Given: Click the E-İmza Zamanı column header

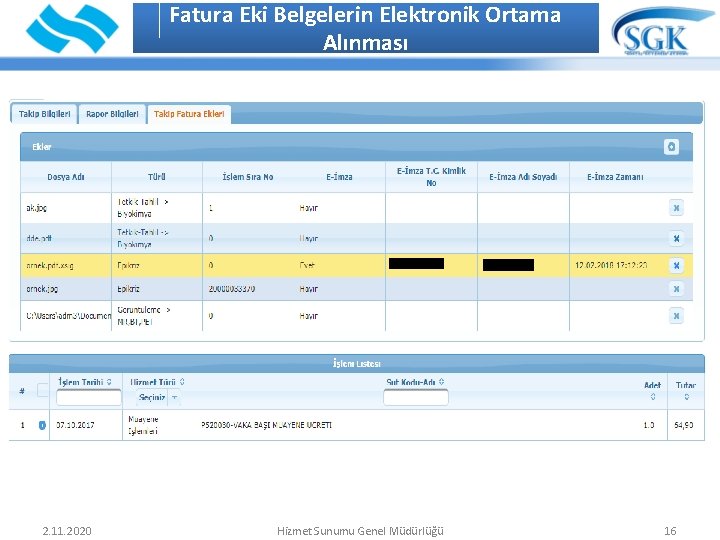Looking at the screenshot, I should [615, 177].
